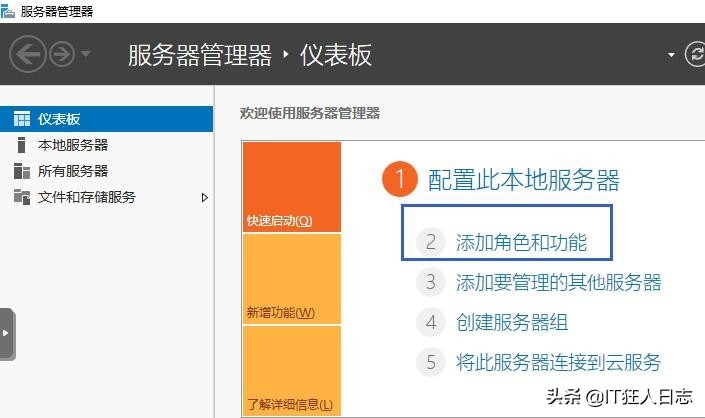Click the 配置此本地服务器 link
Screen dimensions: 705x418
(524, 179)
